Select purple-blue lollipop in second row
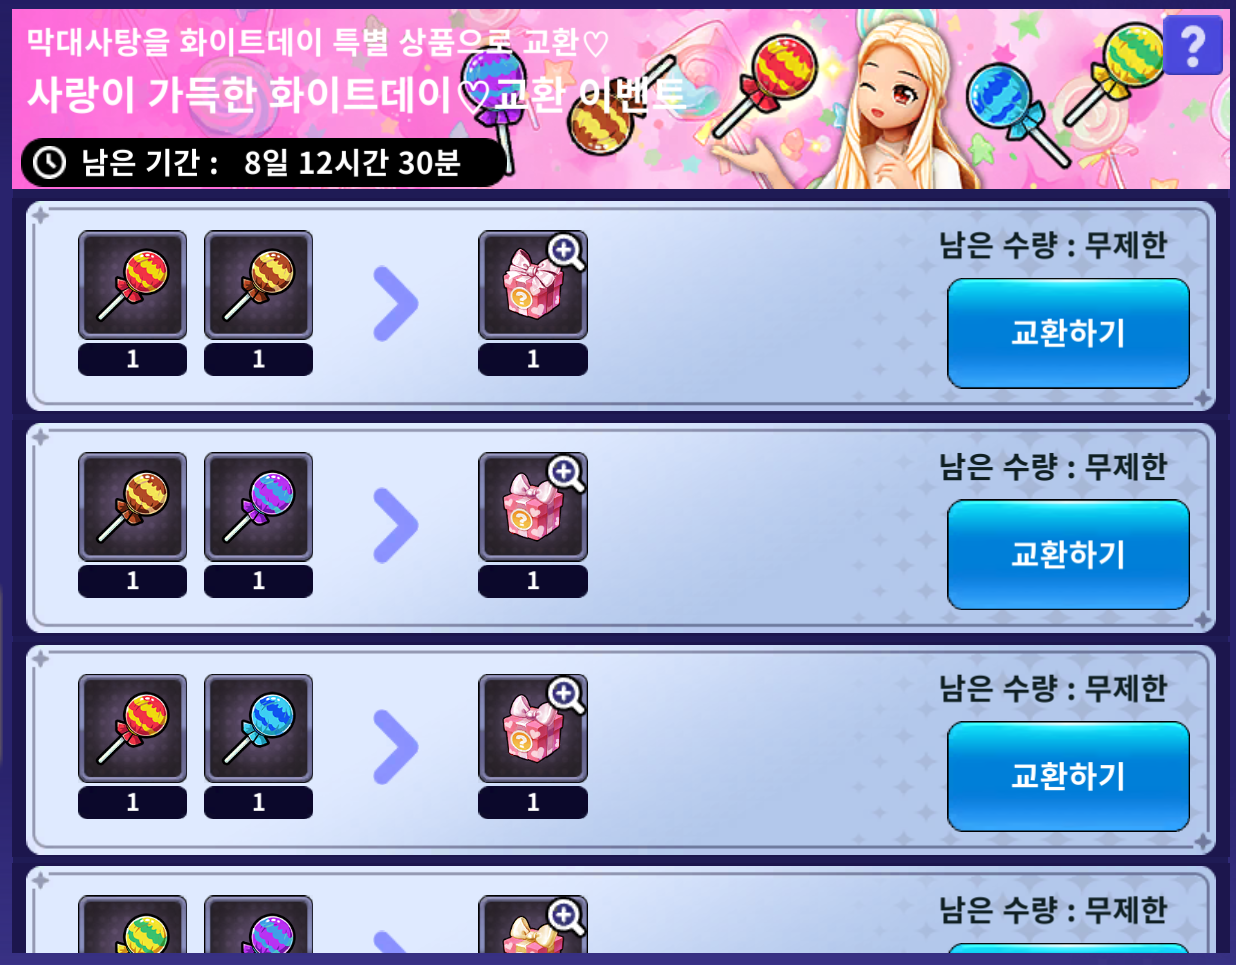 259,507
